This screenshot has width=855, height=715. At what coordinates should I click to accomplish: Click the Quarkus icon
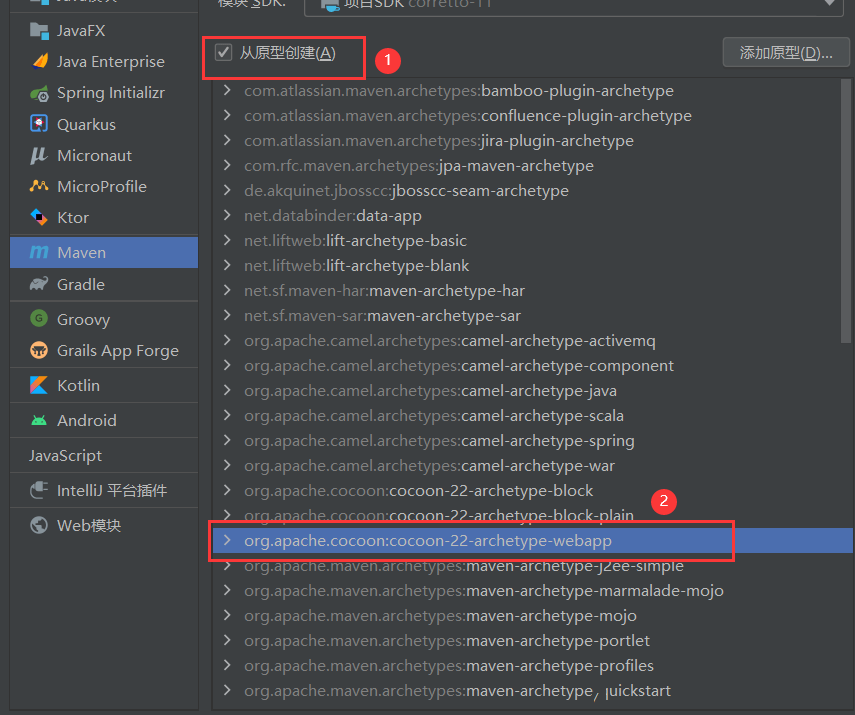point(39,124)
